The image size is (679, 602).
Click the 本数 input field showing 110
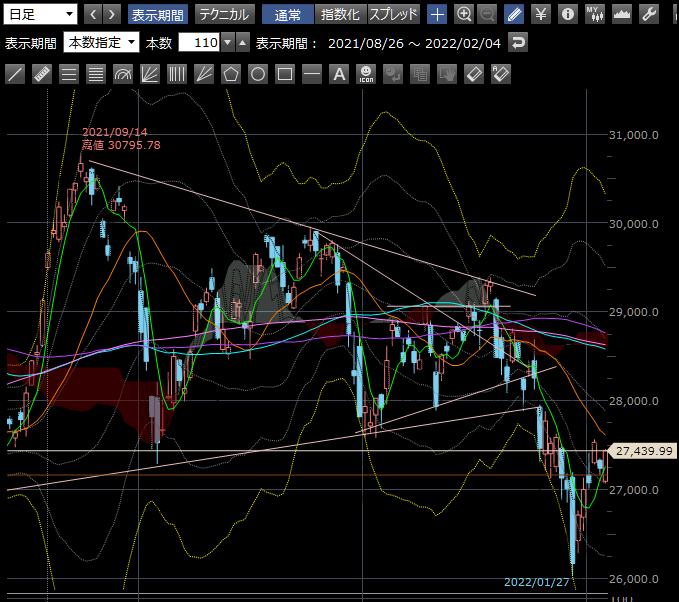(x=198, y=42)
